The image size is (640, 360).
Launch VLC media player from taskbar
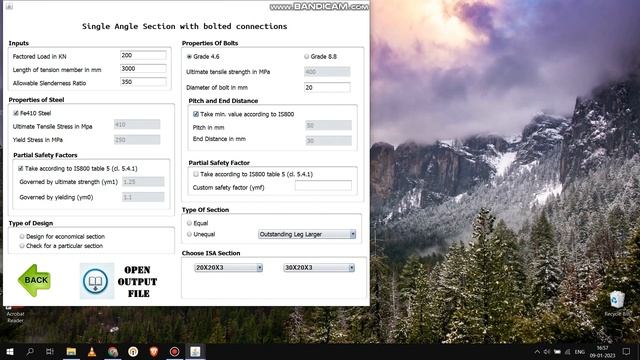(92, 351)
